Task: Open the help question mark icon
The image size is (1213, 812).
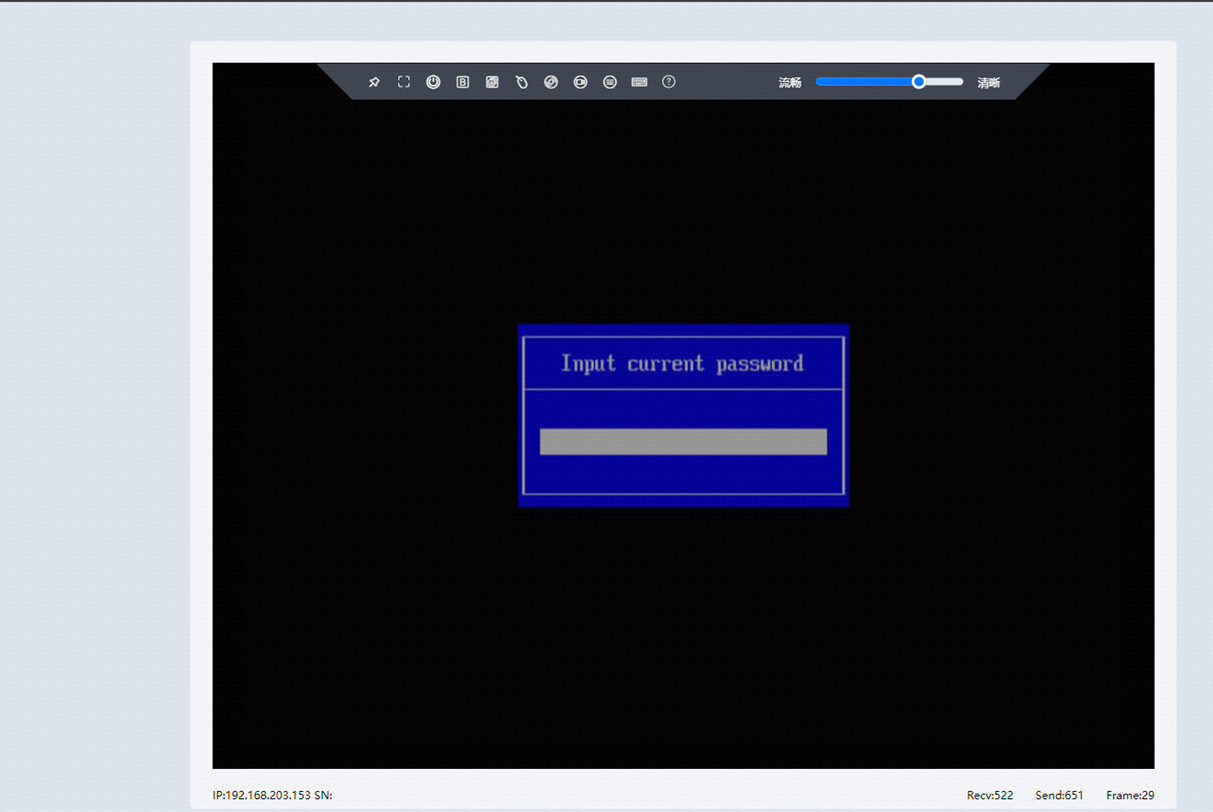Action: pos(669,82)
